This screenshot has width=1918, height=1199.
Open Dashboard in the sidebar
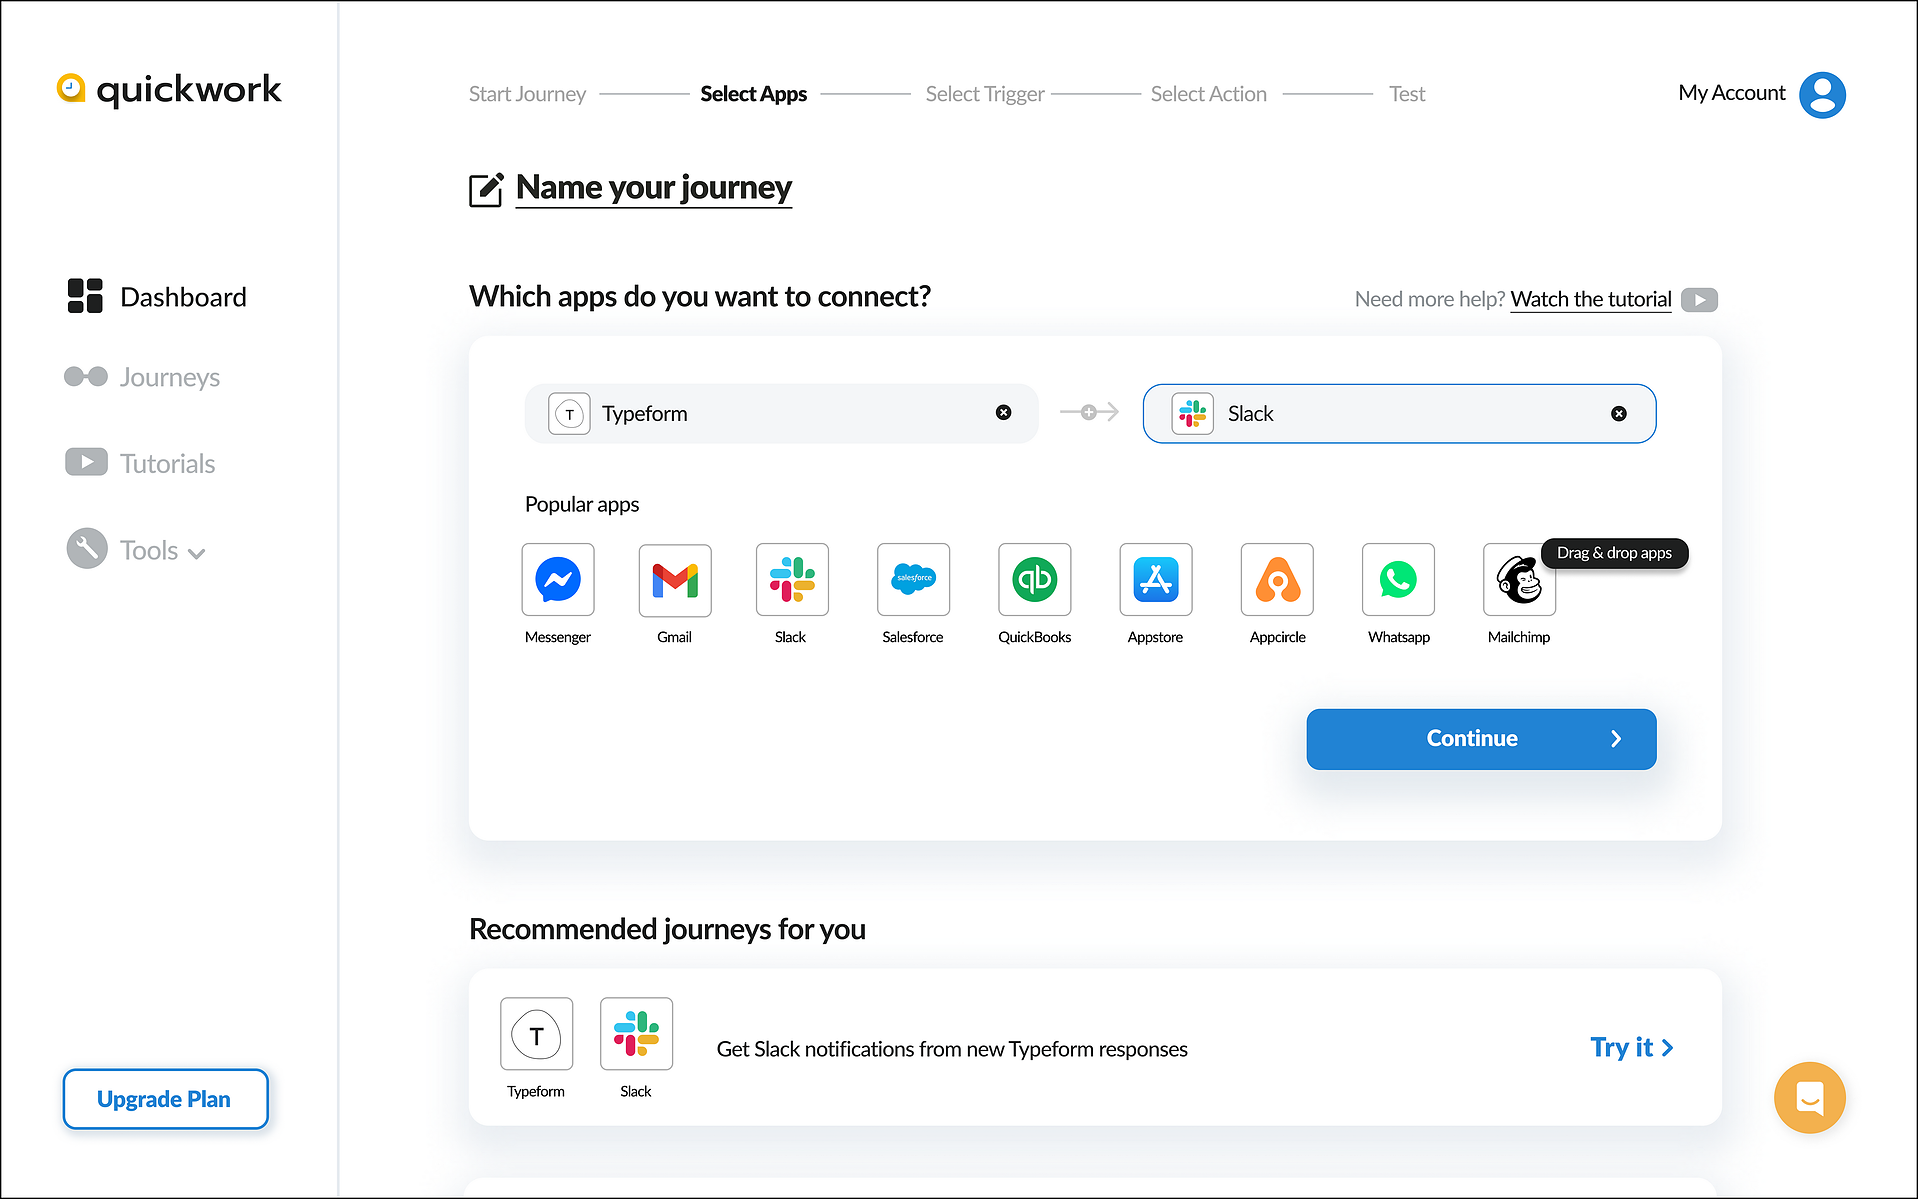(157, 297)
